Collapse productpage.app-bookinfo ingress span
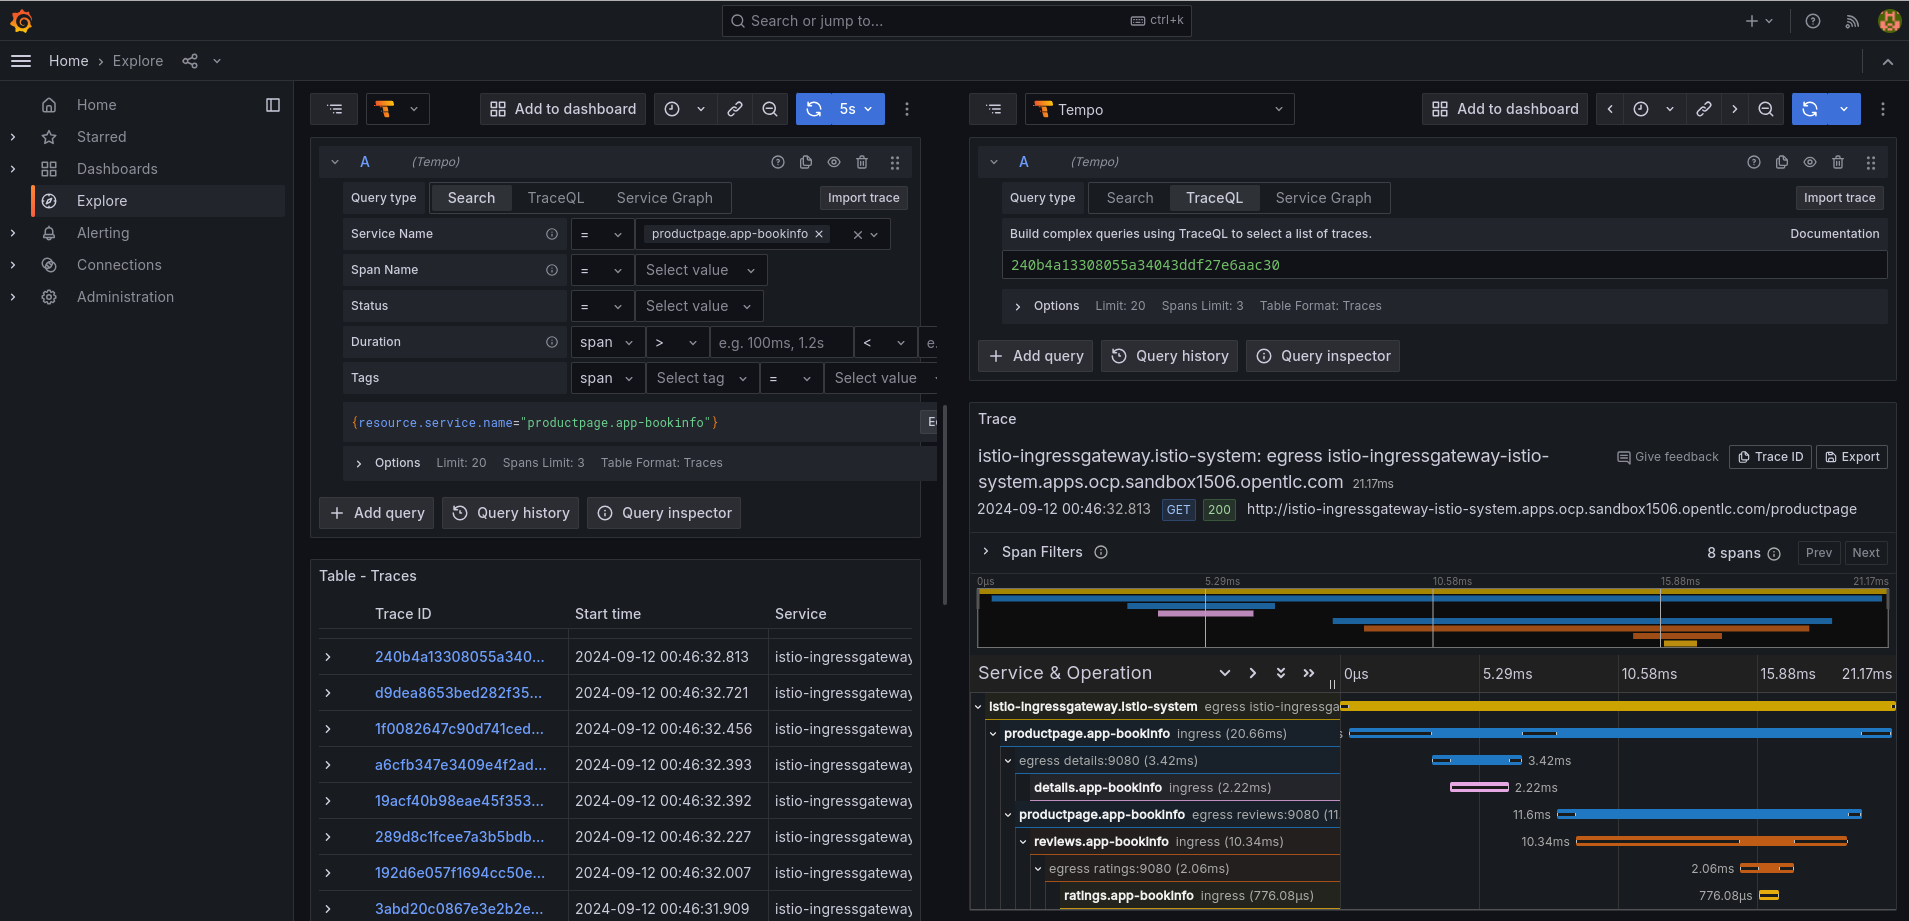Screen dimensions: 1909x921 click(993, 734)
